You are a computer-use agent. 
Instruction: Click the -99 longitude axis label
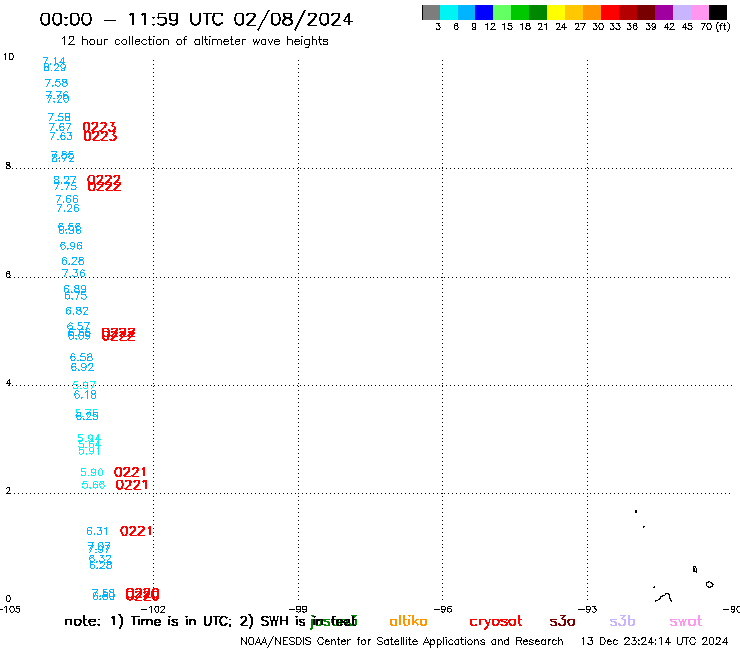pos(298,609)
